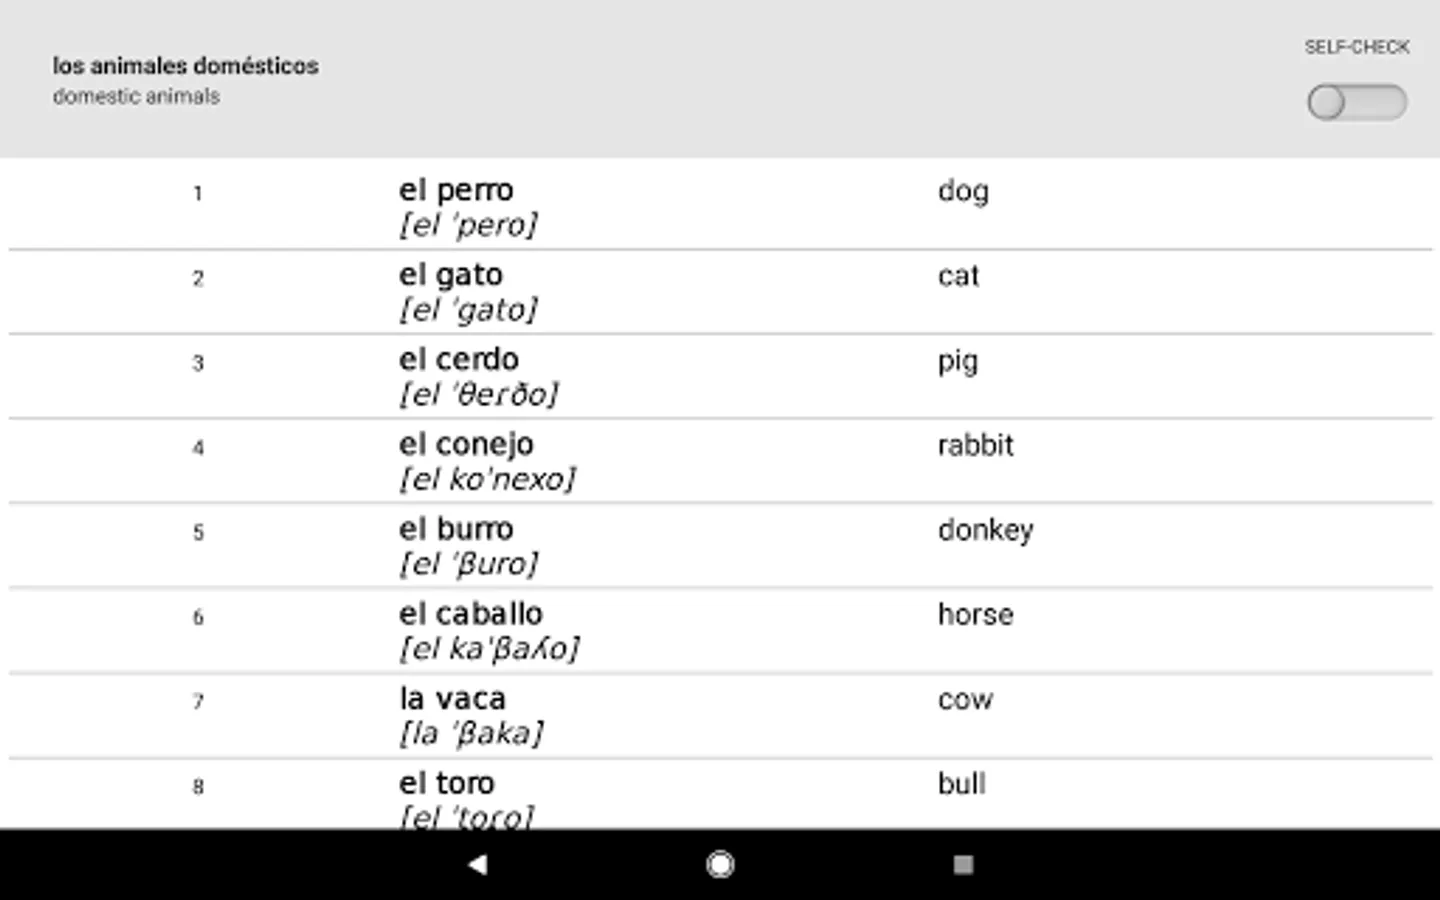Tap the SELF-CHECK label
Screen dimensions: 1440x900
[x=1356, y=47]
